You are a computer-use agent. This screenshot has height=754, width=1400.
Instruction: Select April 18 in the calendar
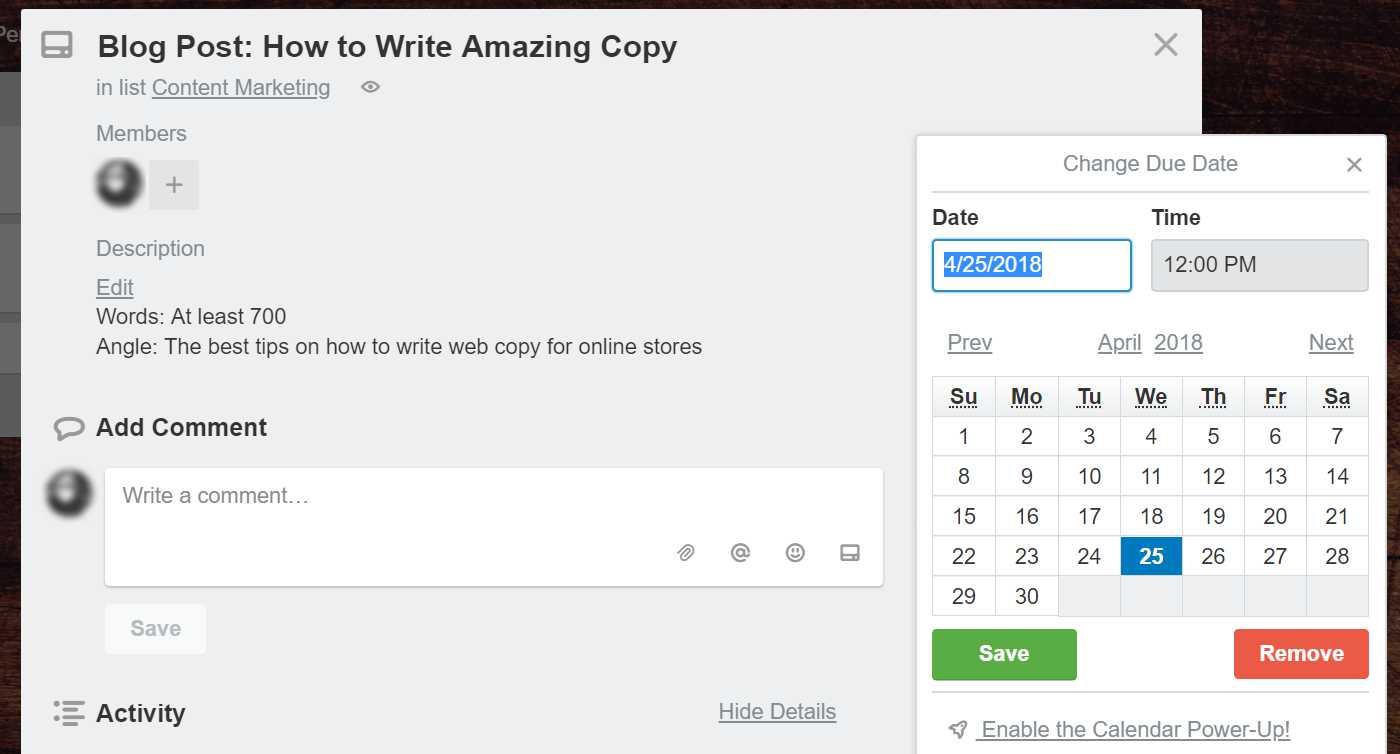coord(1151,517)
